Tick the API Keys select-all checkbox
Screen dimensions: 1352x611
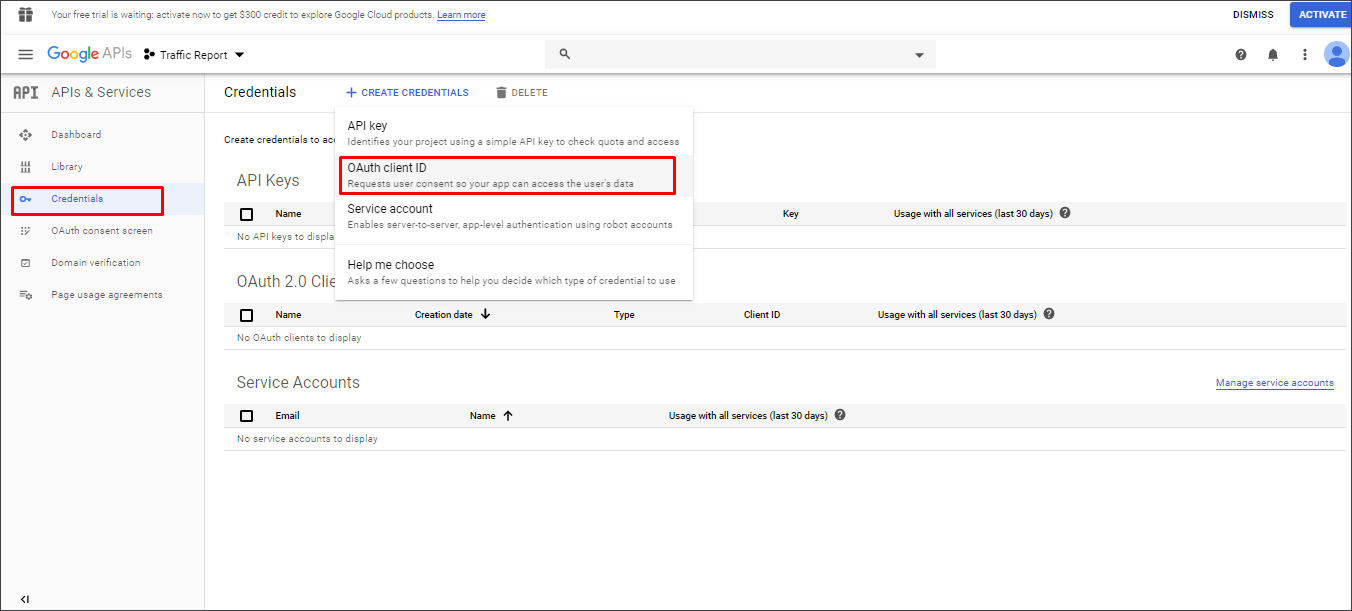(x=247, y=214)
